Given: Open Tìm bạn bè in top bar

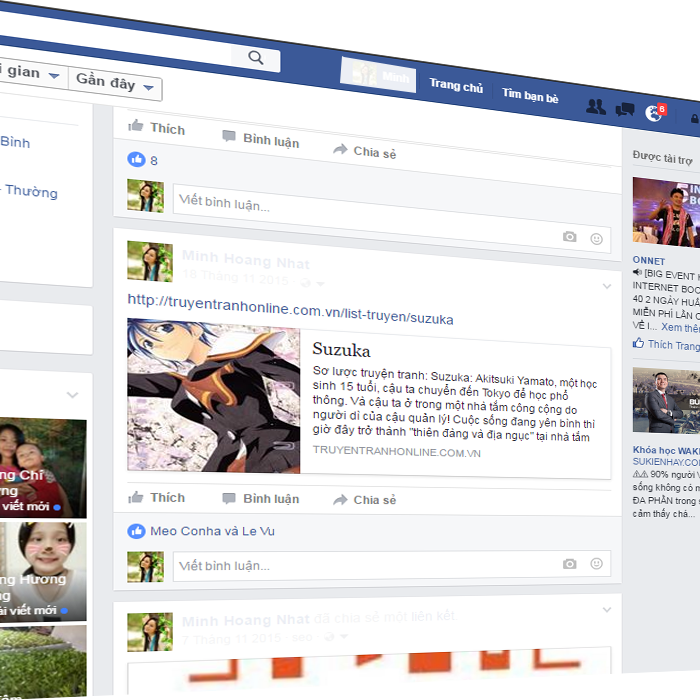Looking at the screenshot, I should (x=530, y=95).
